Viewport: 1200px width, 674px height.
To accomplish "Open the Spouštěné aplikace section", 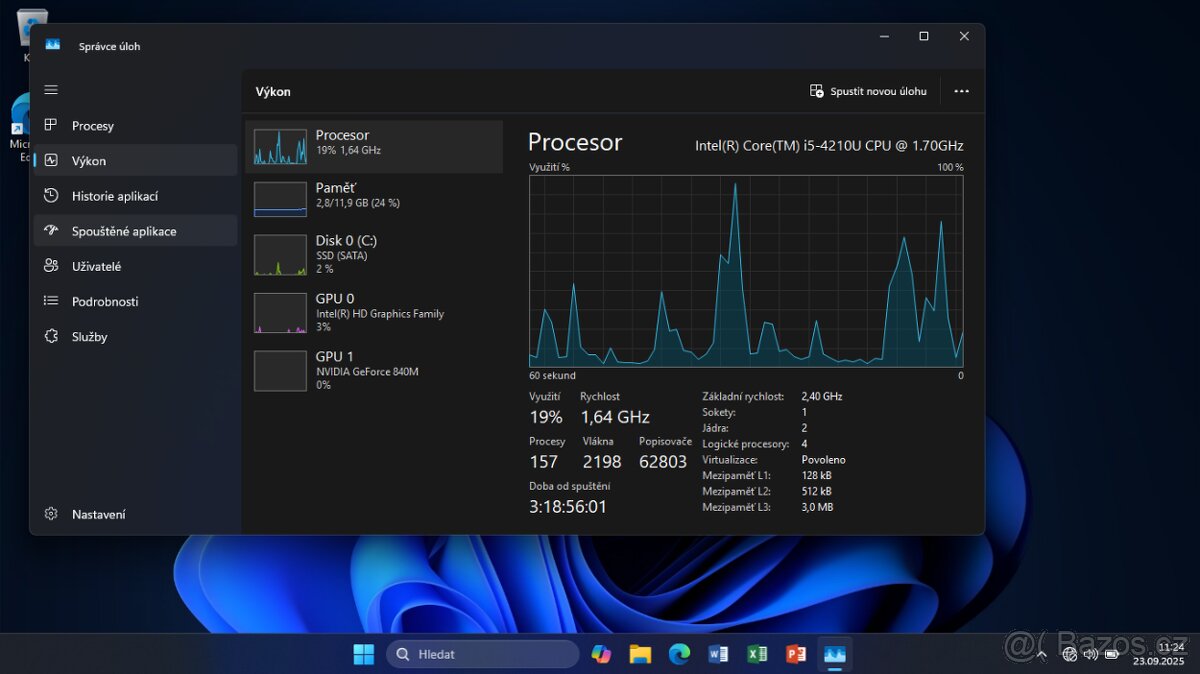I will (120, 230).
